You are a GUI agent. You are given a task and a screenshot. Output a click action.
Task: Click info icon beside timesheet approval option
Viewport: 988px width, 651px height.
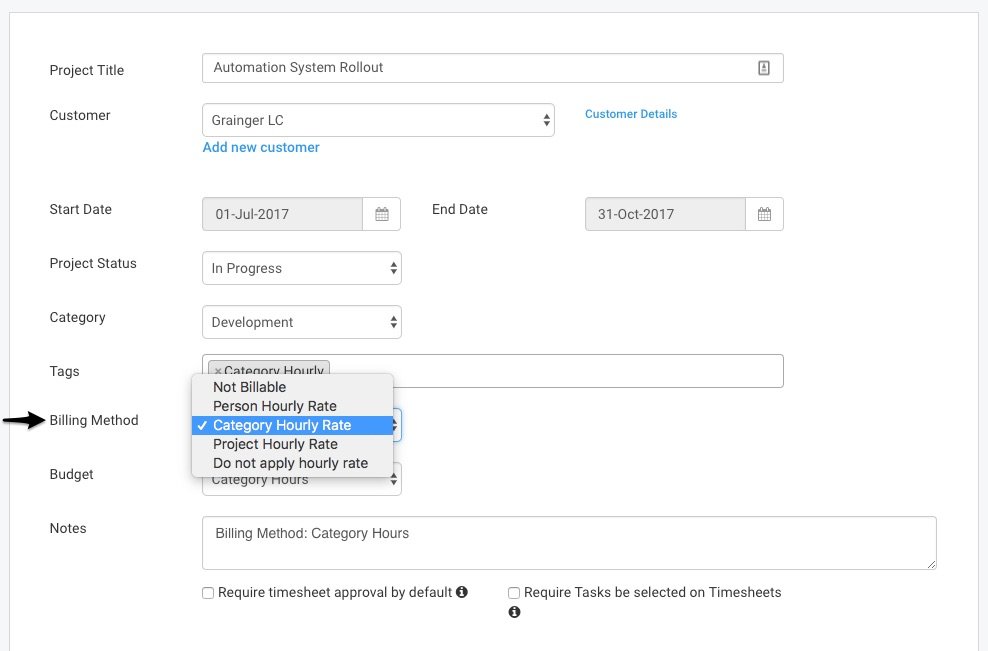(x=462, y=592)
